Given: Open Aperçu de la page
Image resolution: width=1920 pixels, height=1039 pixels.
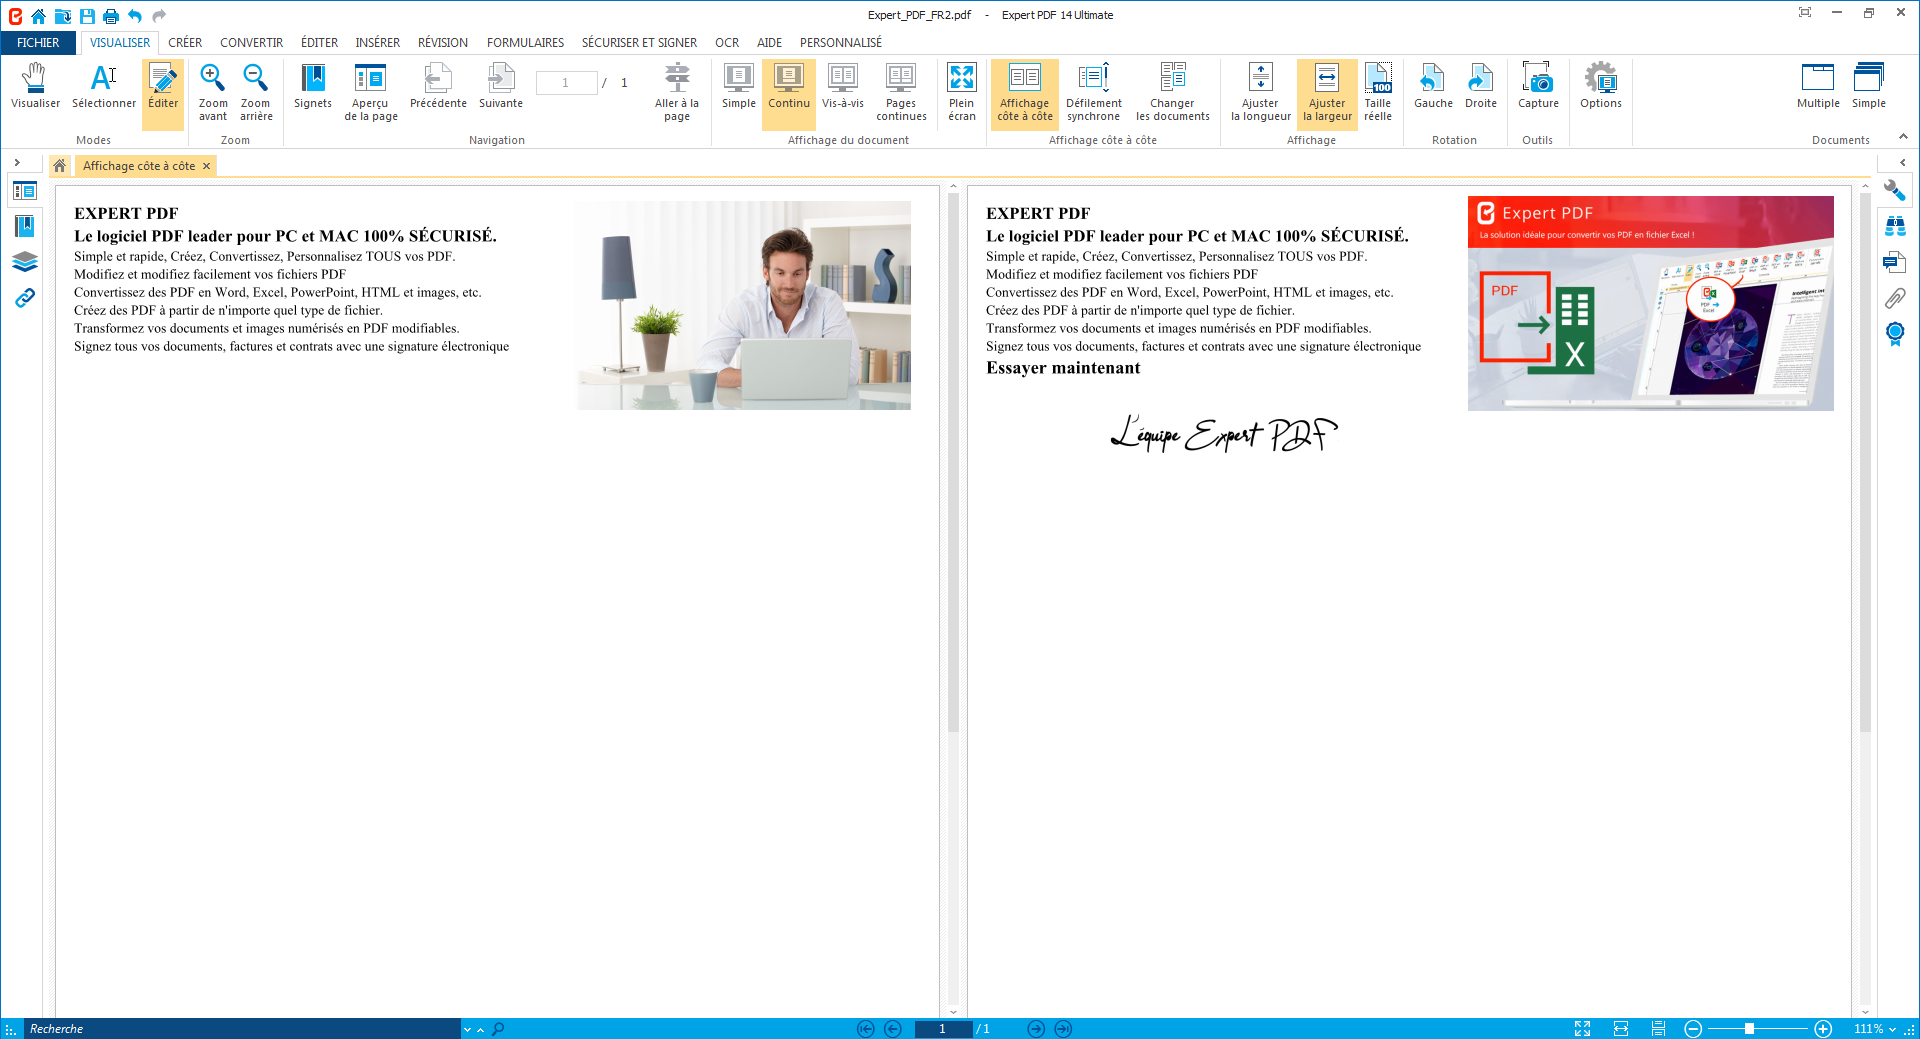Looking at the screenshot, I should (371, 93).
